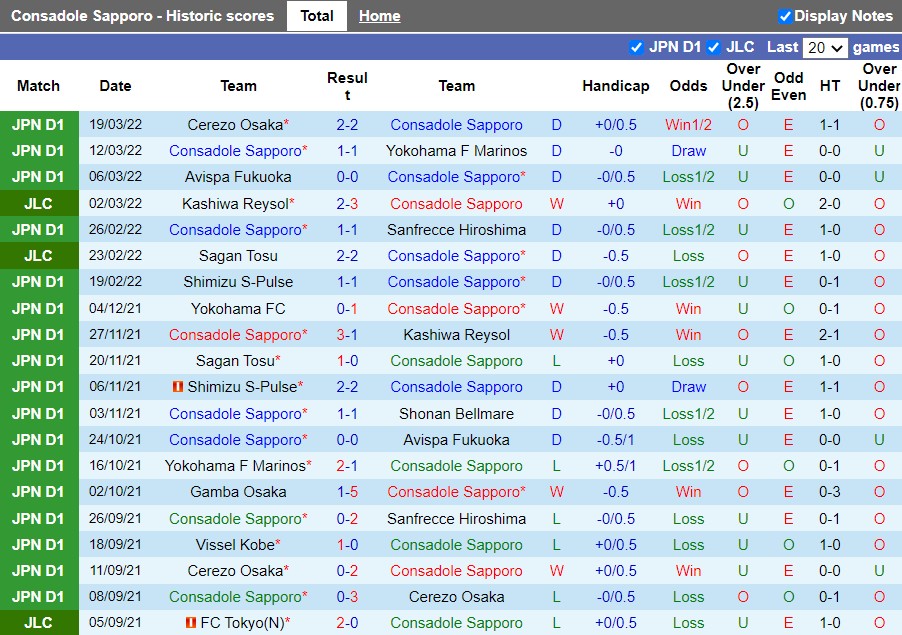Click the Handicap column header

pyautogui.click(x=616, y=86)
